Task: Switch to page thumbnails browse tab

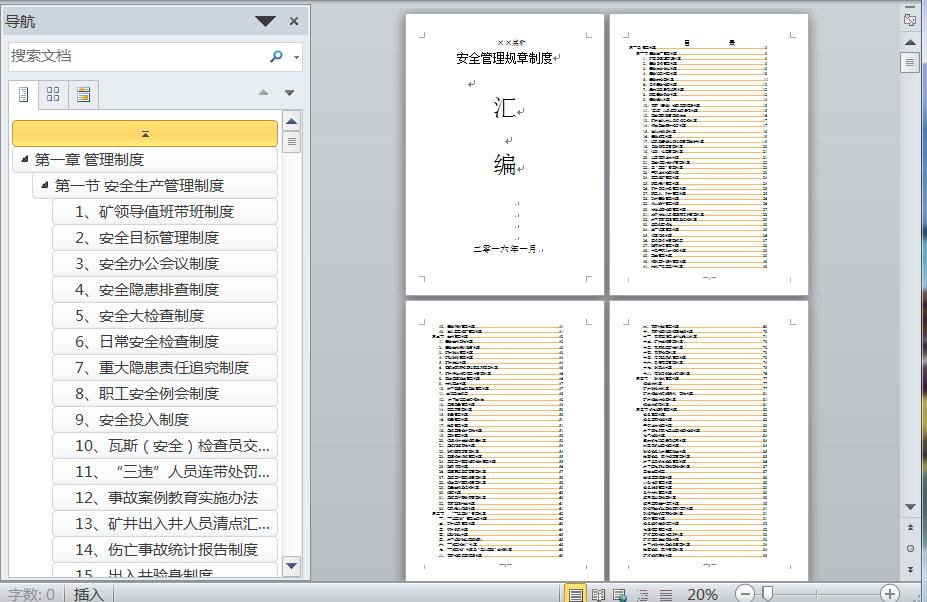Action: (53, 95)
